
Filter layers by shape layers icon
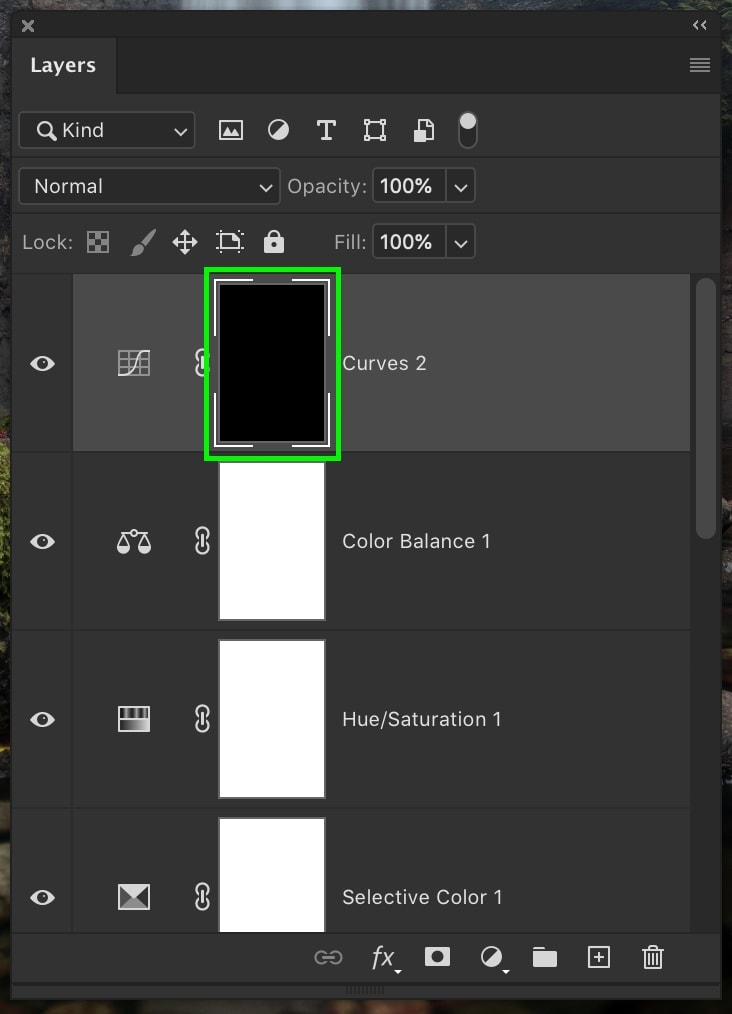point(375,131)
